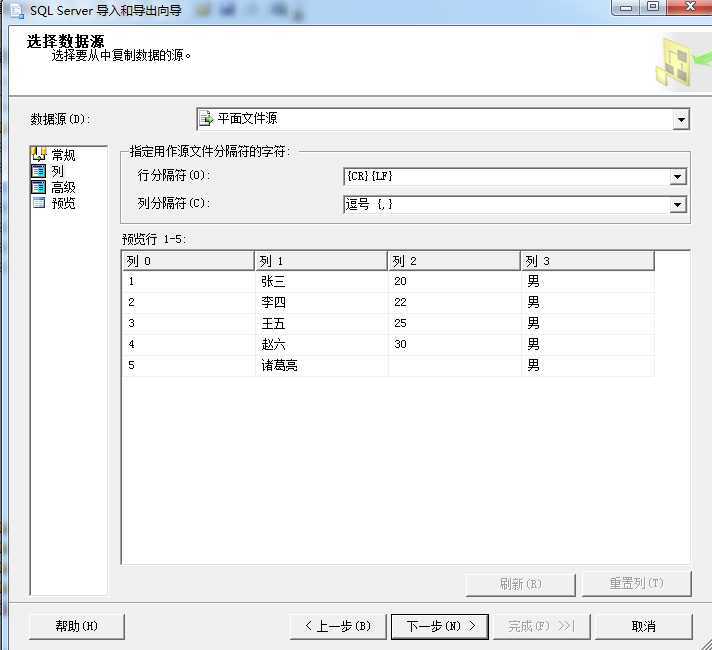Select the cell containing 赵六

(x=321, y=344)
